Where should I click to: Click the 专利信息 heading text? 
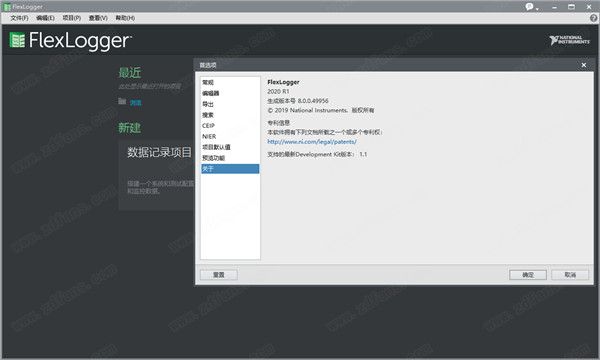coord(279,123)
